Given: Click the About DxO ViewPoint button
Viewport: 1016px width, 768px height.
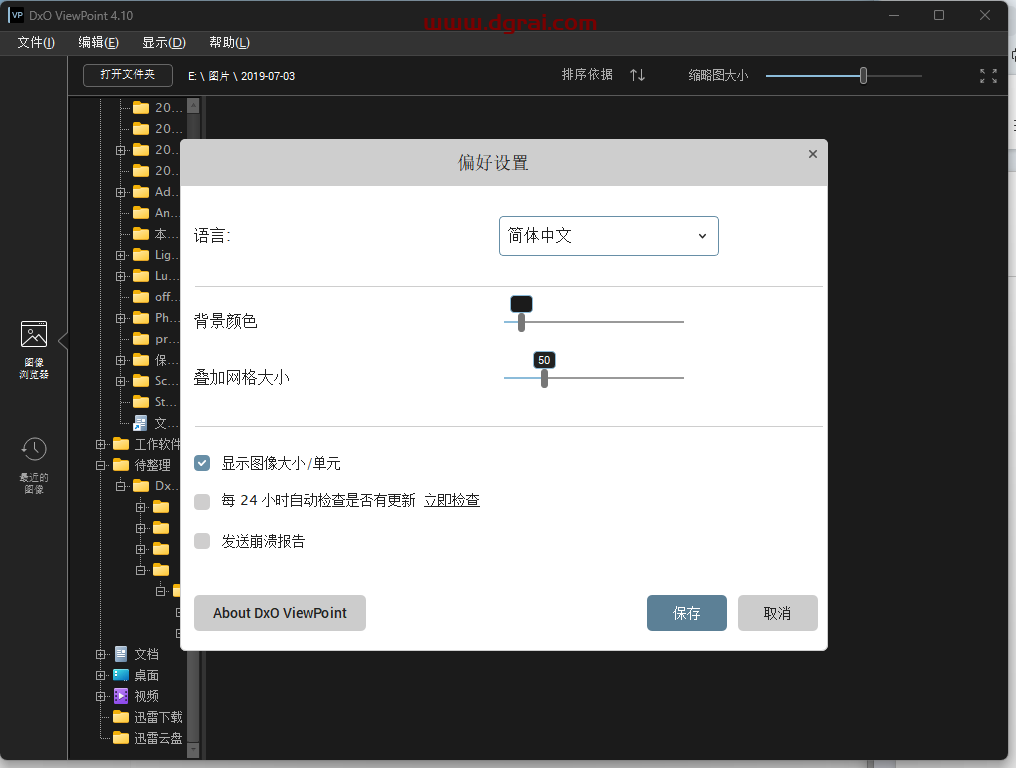Looking at the screenshot, I should point(280,613).
